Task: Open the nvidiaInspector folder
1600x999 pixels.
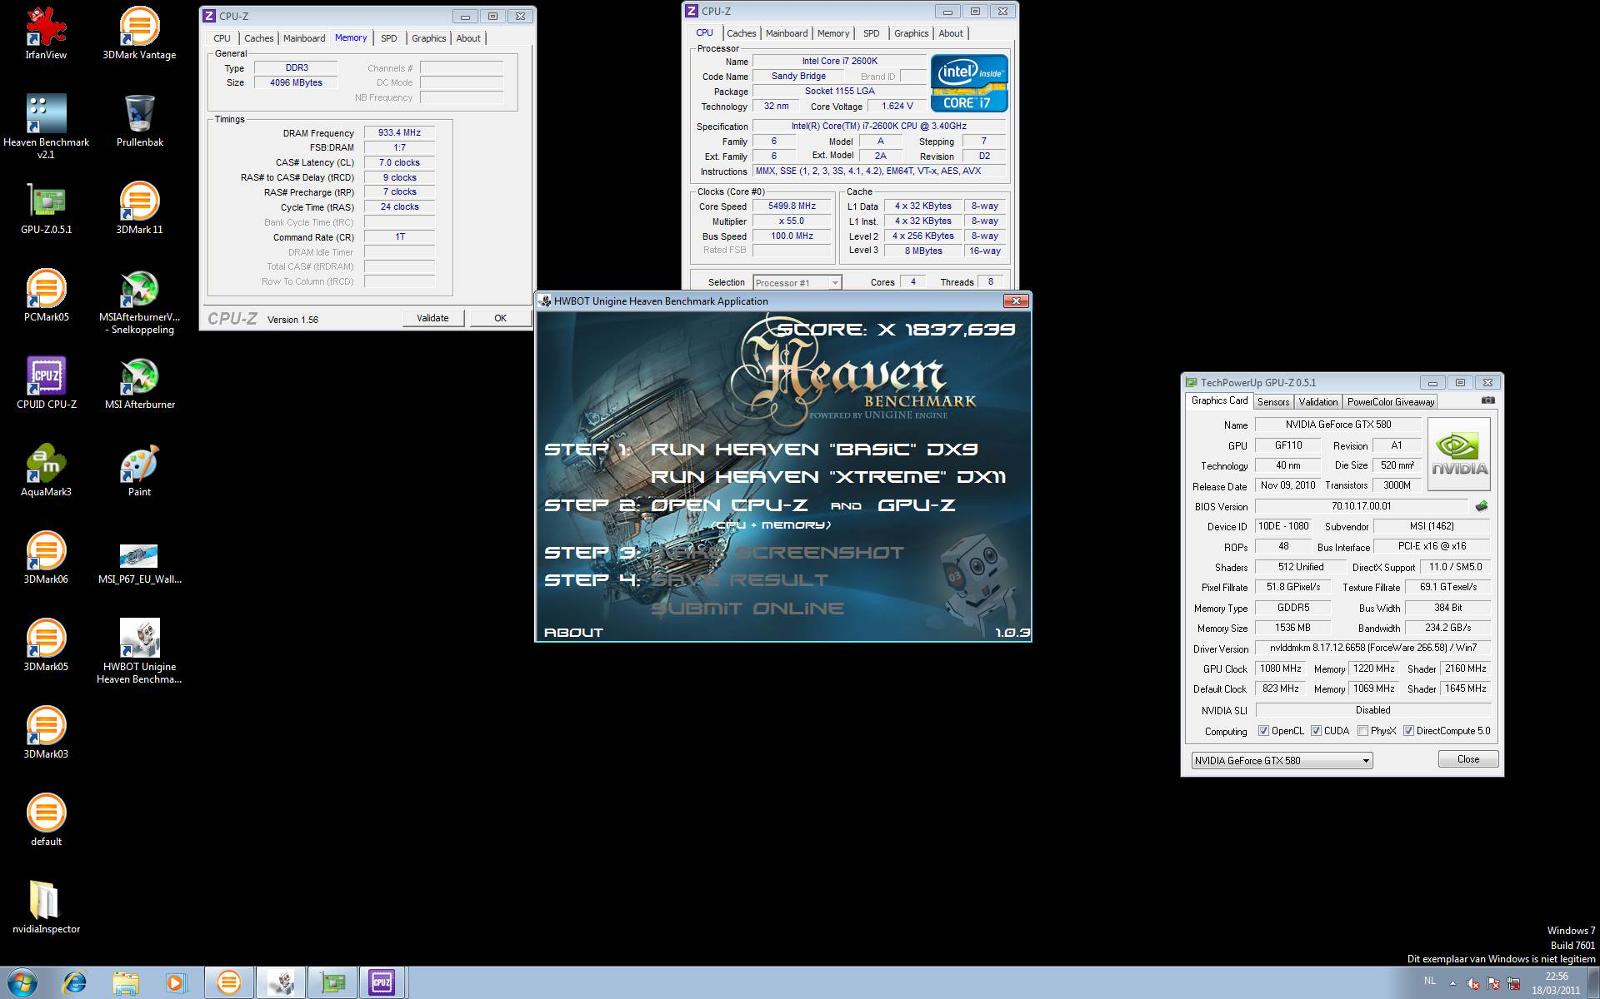Action: [x=46, y=907]
